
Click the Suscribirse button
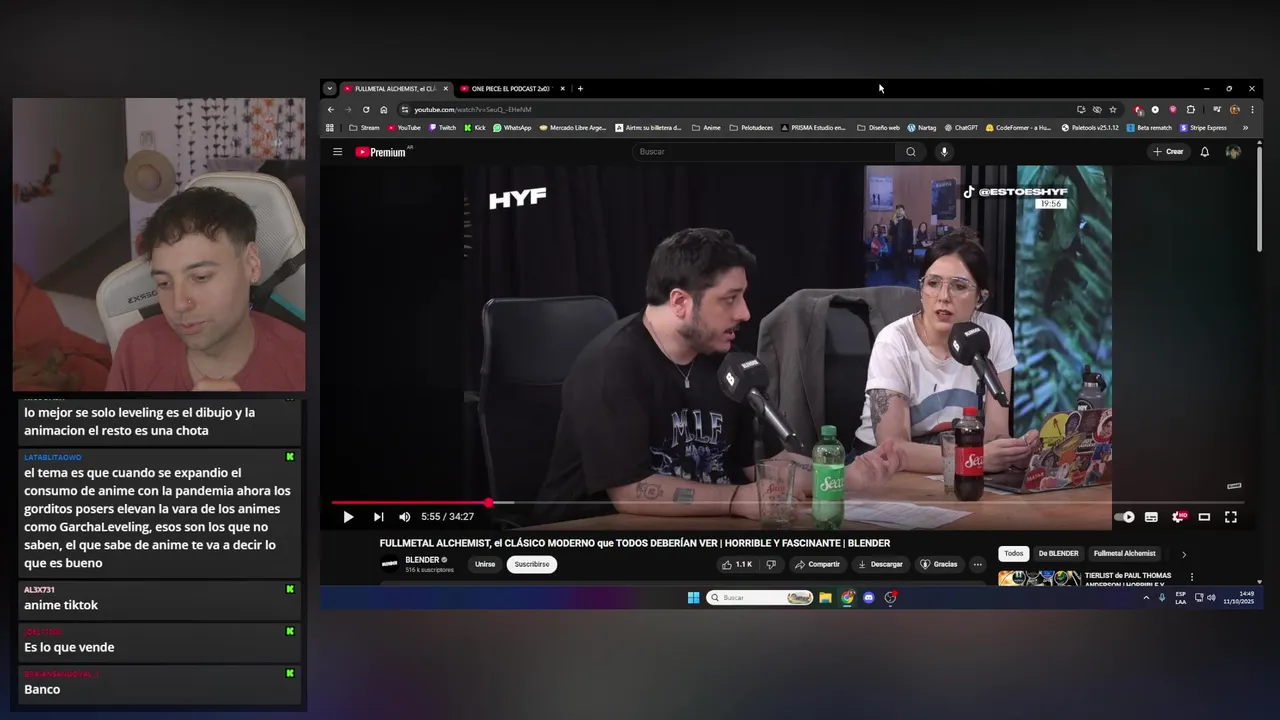pos(532,564)
